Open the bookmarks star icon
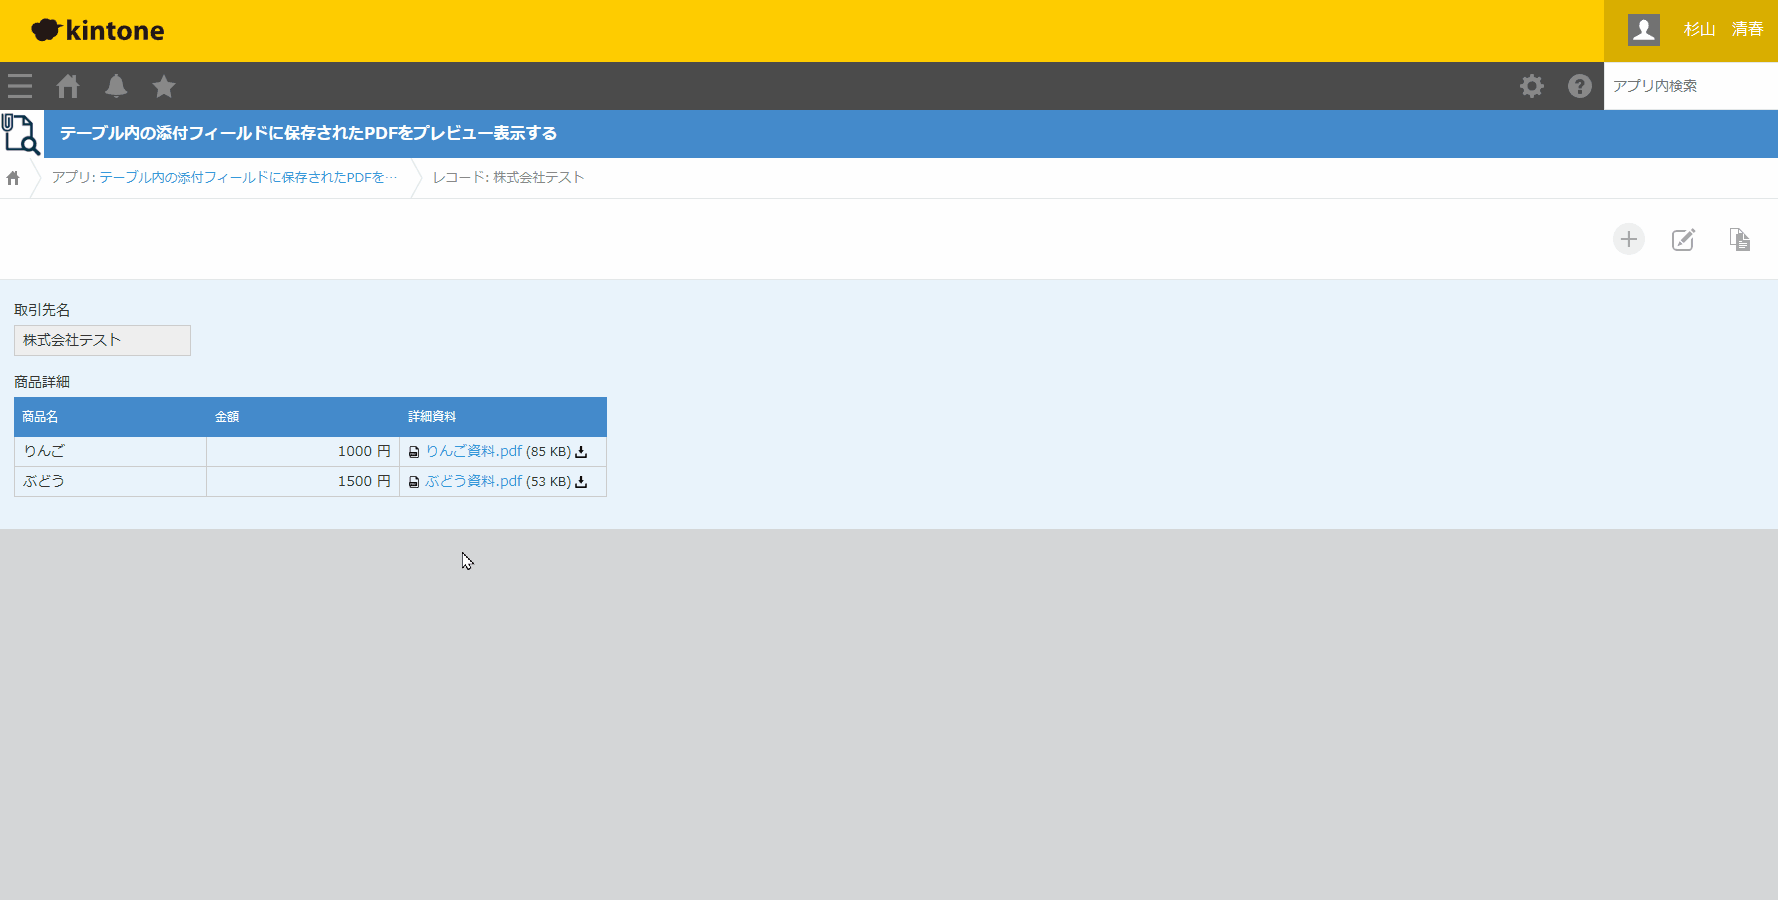Image resolution: width=1778 pixels, height=900 pixels. point(164,87)
